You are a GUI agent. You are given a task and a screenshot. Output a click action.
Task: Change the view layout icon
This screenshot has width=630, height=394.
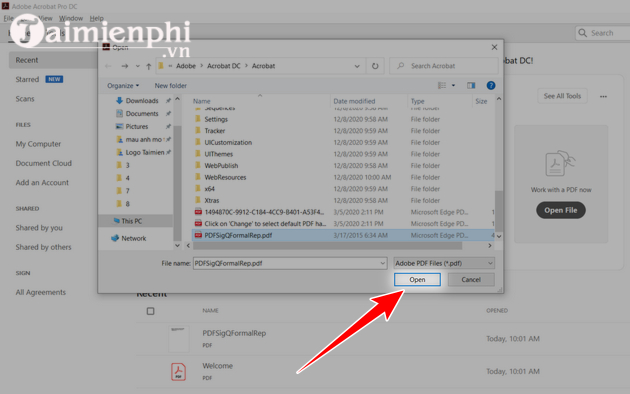point(442,85)
